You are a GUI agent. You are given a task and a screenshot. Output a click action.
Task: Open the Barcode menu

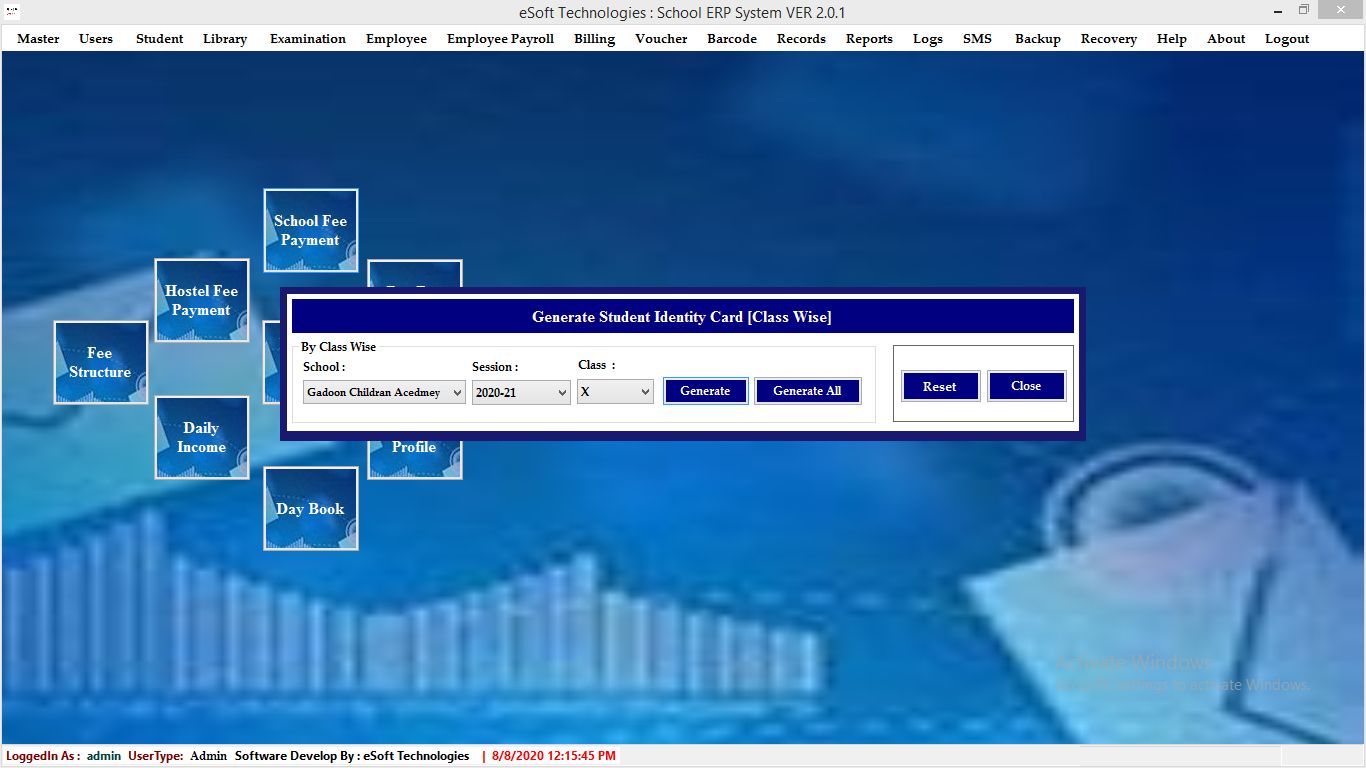pyautogui.click(x=732, y=39)
